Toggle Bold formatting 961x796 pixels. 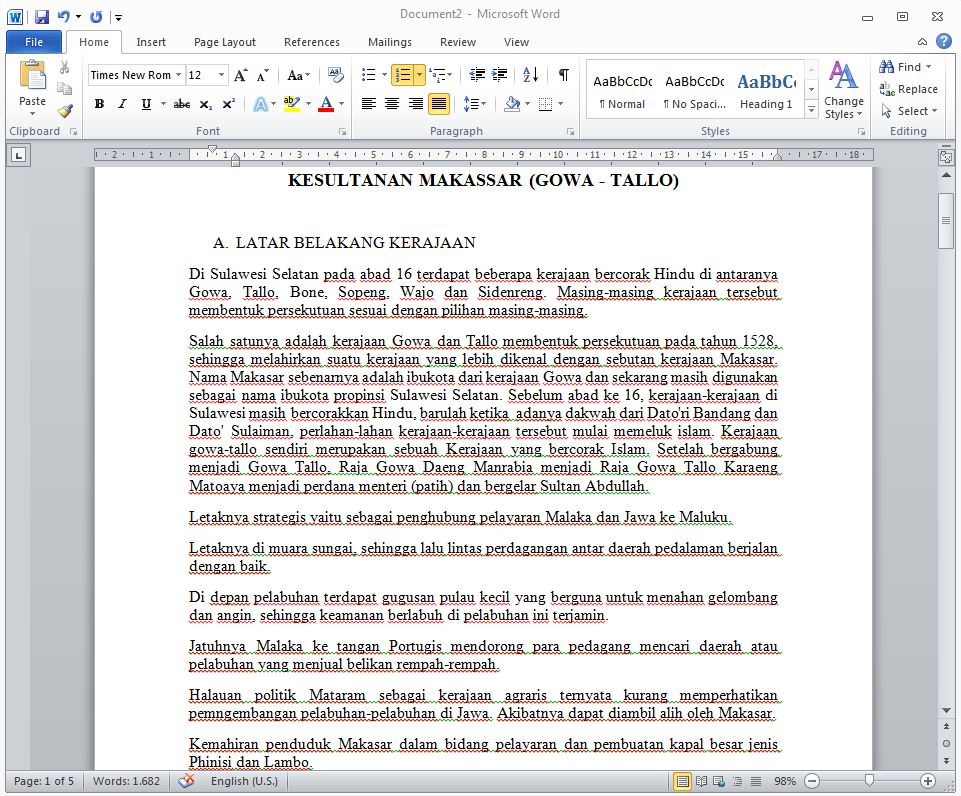pyautogui.click(x=99, y=104)
